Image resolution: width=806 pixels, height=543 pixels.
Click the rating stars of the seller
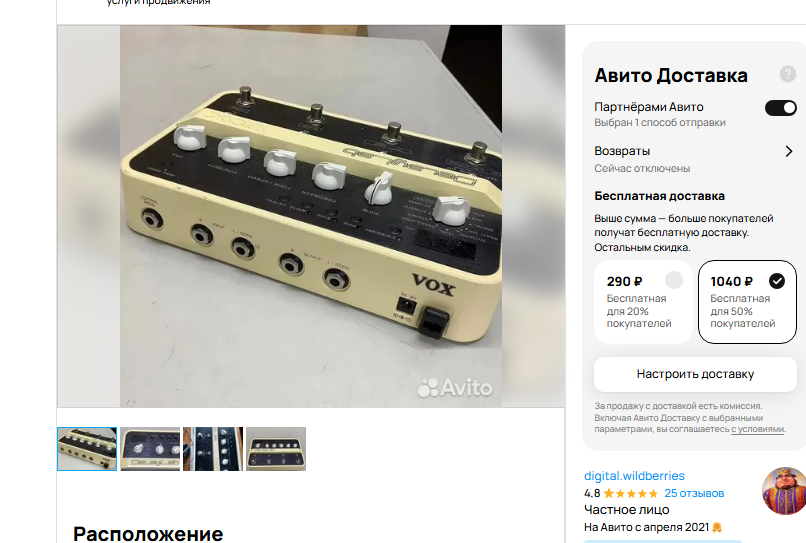click(631, 494)
